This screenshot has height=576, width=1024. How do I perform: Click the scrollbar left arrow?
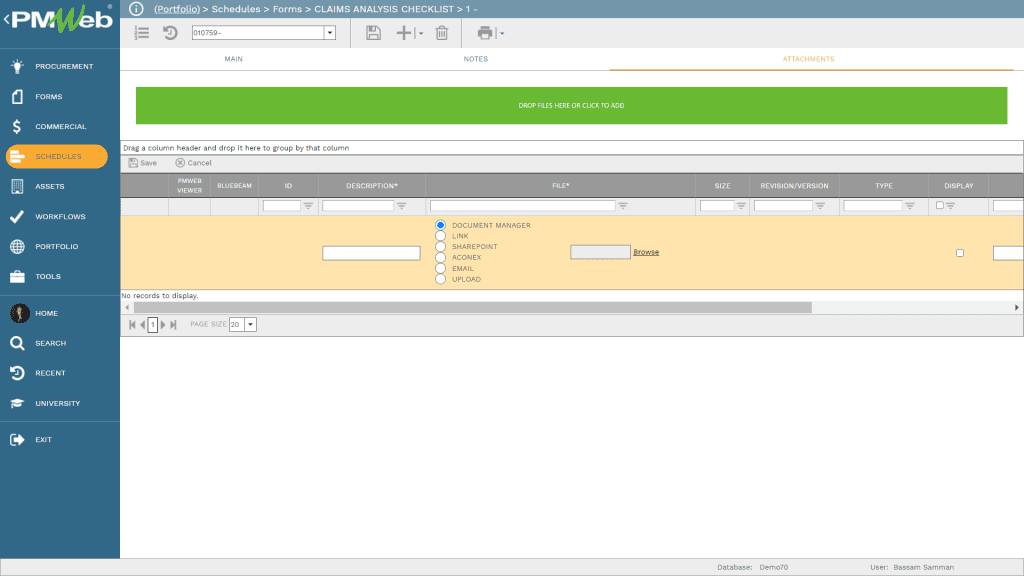tap(127, 308)
